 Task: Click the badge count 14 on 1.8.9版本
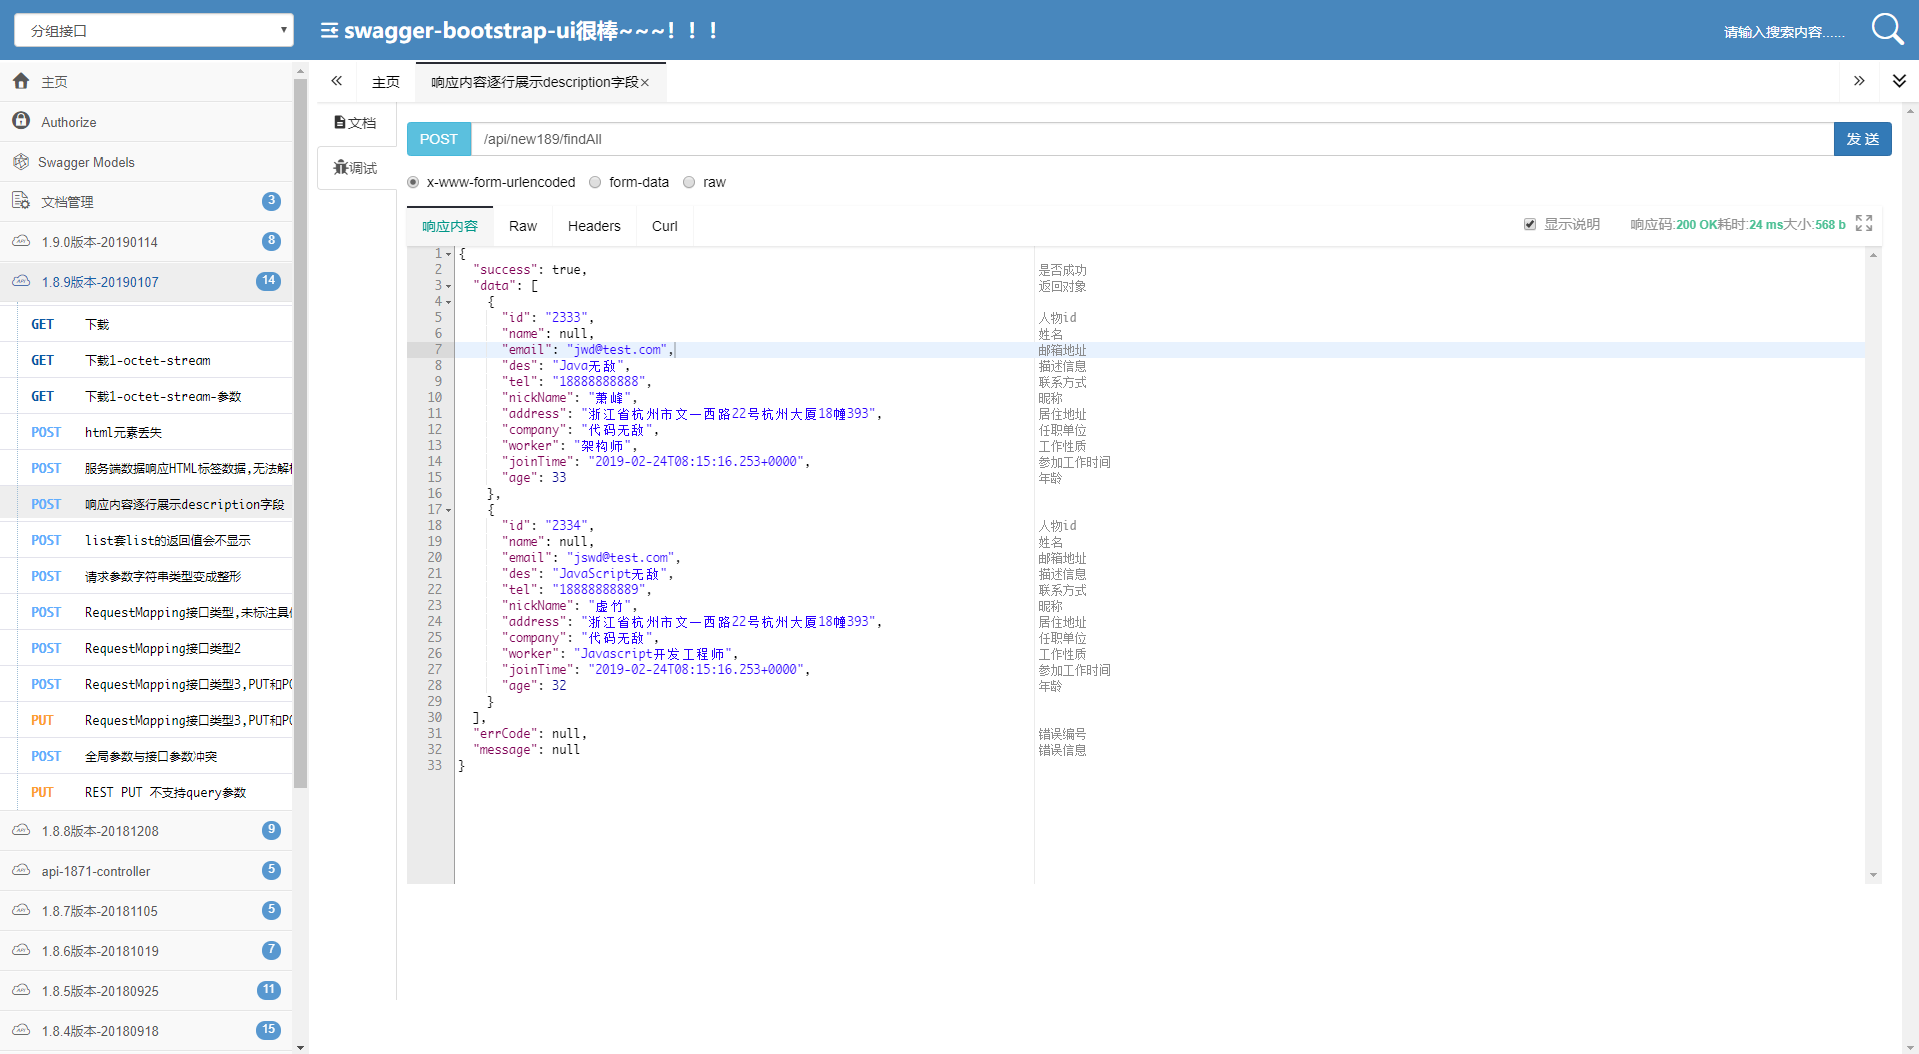268,281
